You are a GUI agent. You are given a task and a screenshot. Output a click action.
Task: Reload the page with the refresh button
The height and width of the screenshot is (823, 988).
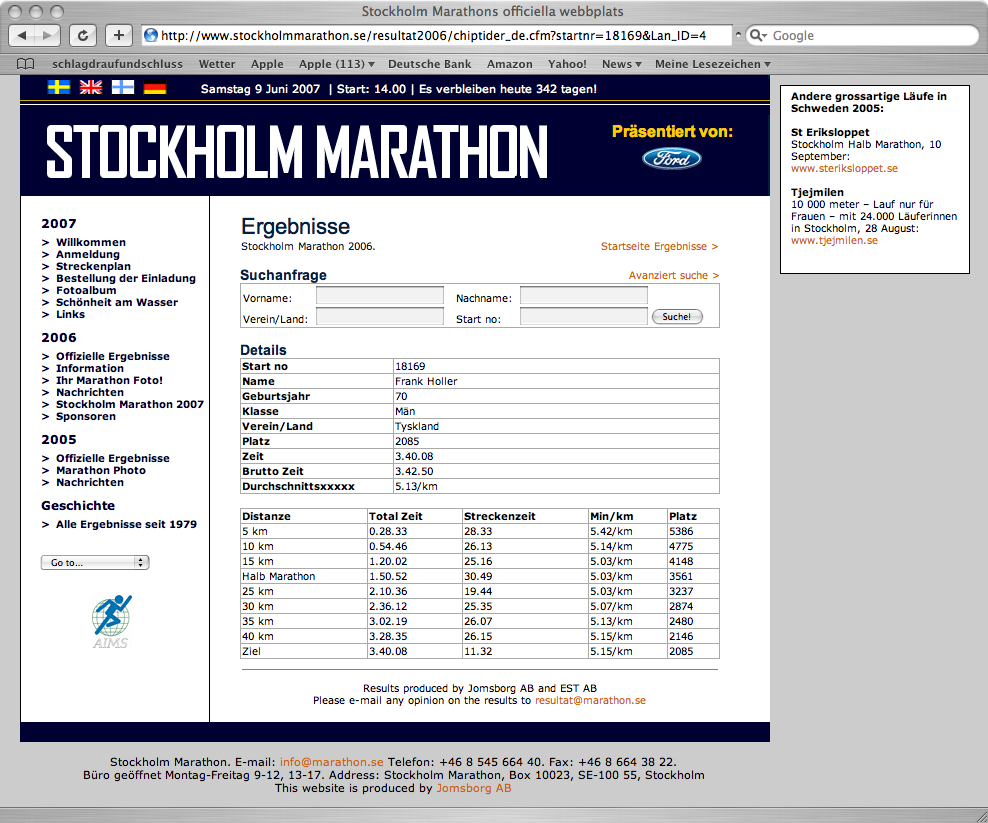83,35
